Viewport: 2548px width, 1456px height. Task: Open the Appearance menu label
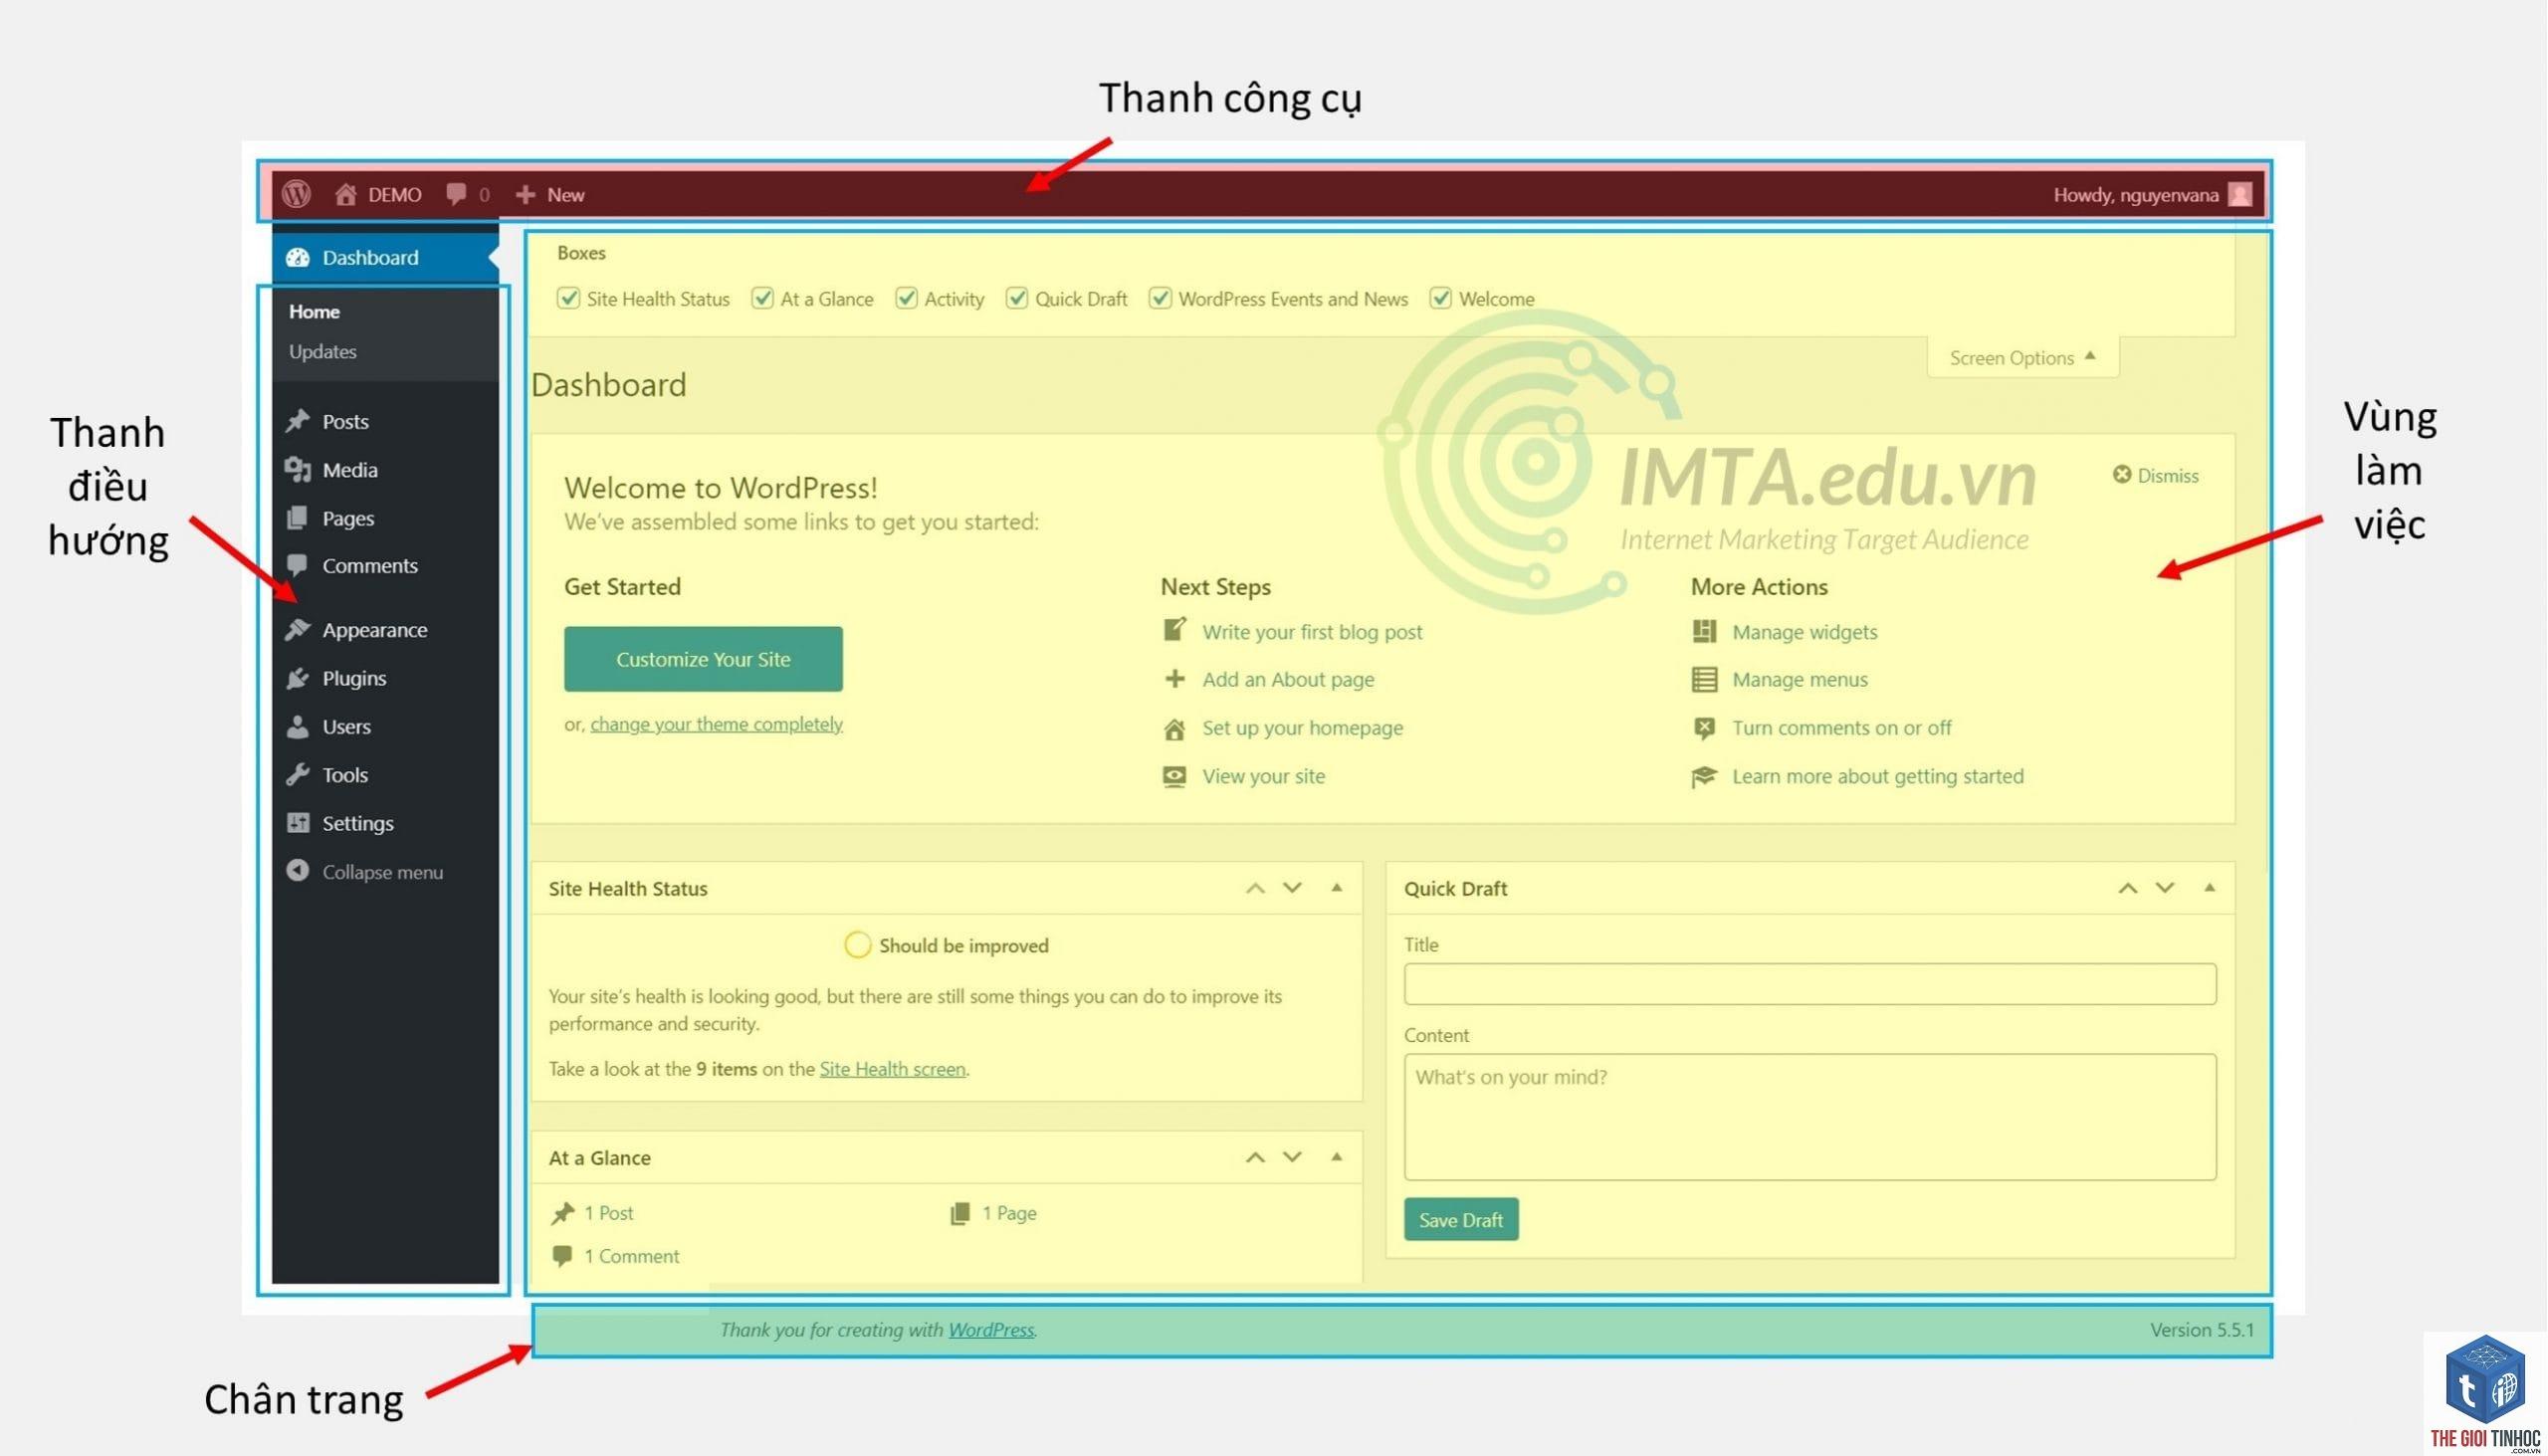(375, 630)
